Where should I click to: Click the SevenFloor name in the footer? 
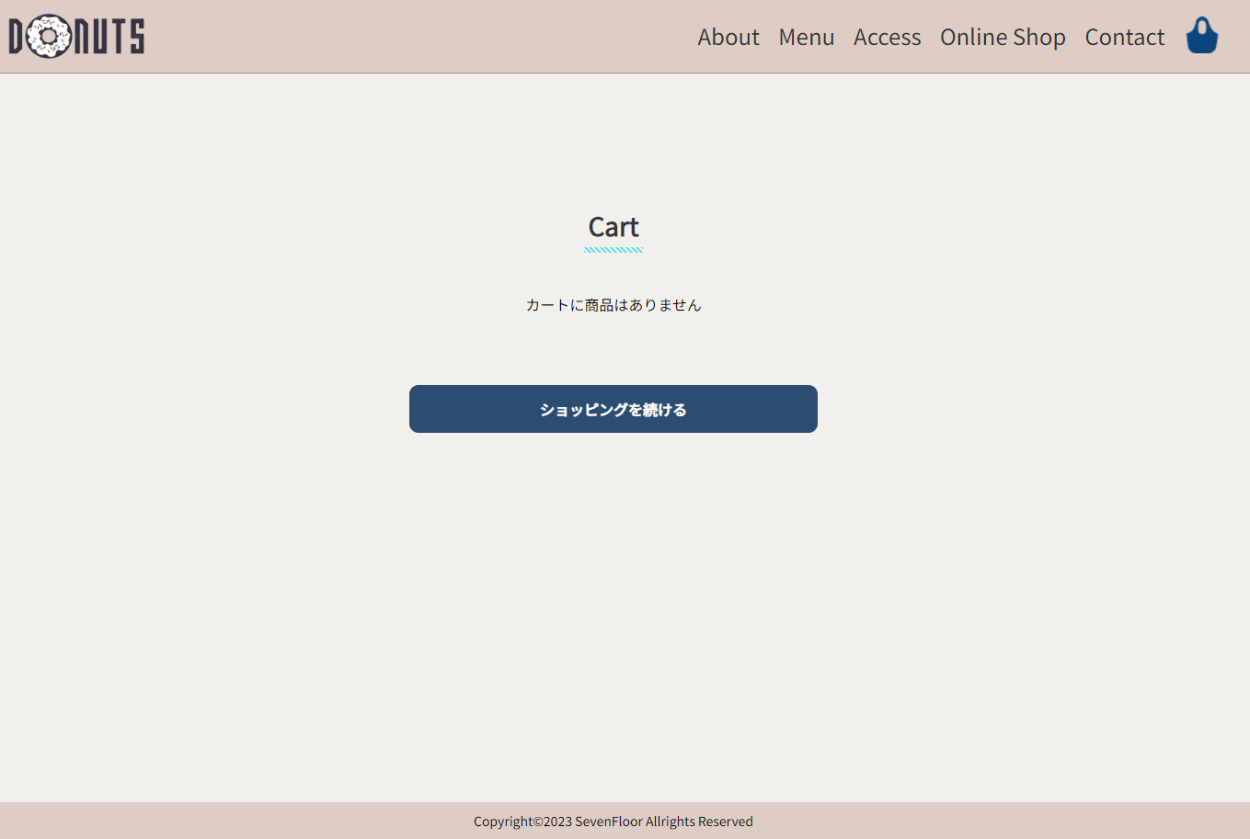click(608, 822)
